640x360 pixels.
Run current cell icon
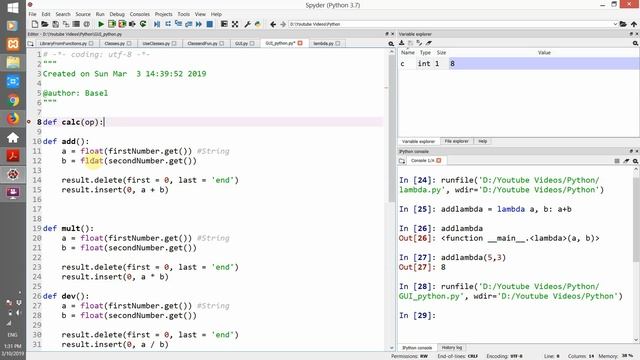tap(111, 24)
